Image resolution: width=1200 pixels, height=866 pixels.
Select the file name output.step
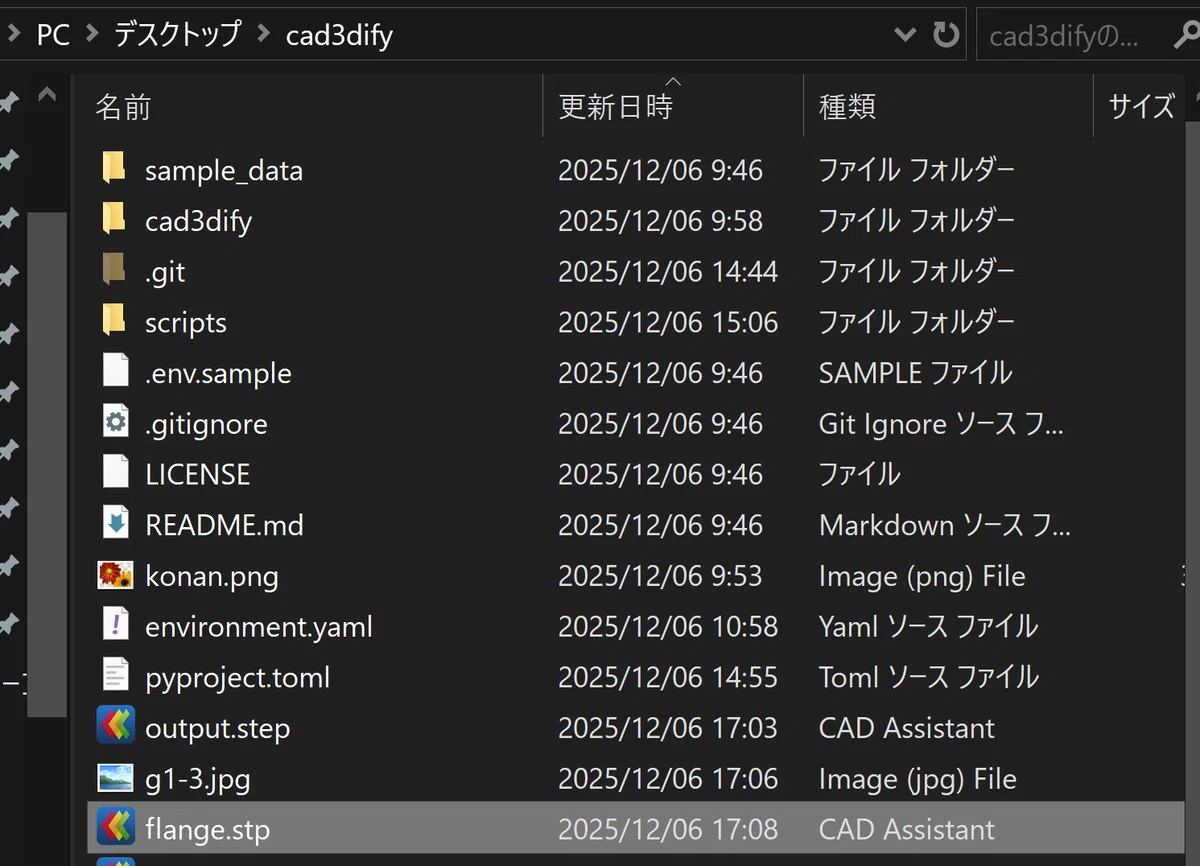click(x=217, y=729)
